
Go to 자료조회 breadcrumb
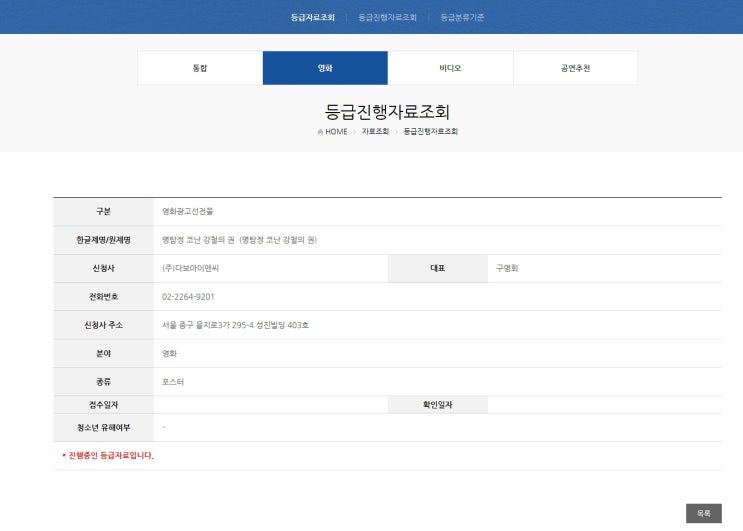(375, 131)
